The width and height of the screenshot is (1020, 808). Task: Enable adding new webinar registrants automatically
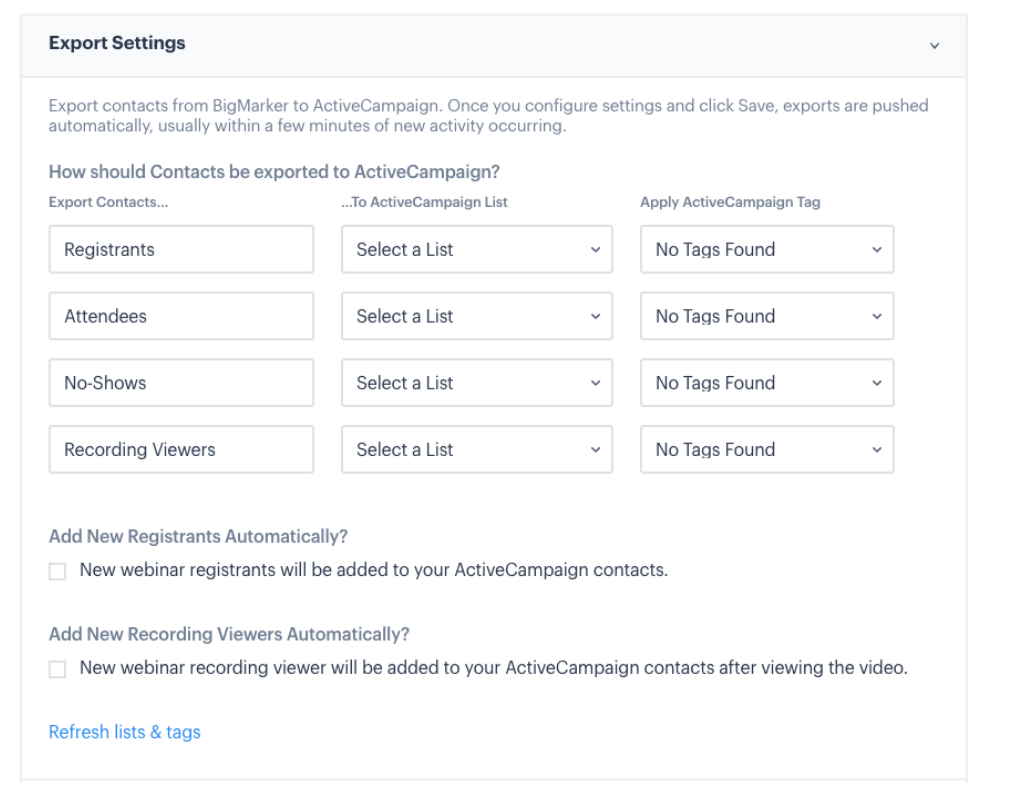click(57, 571)
